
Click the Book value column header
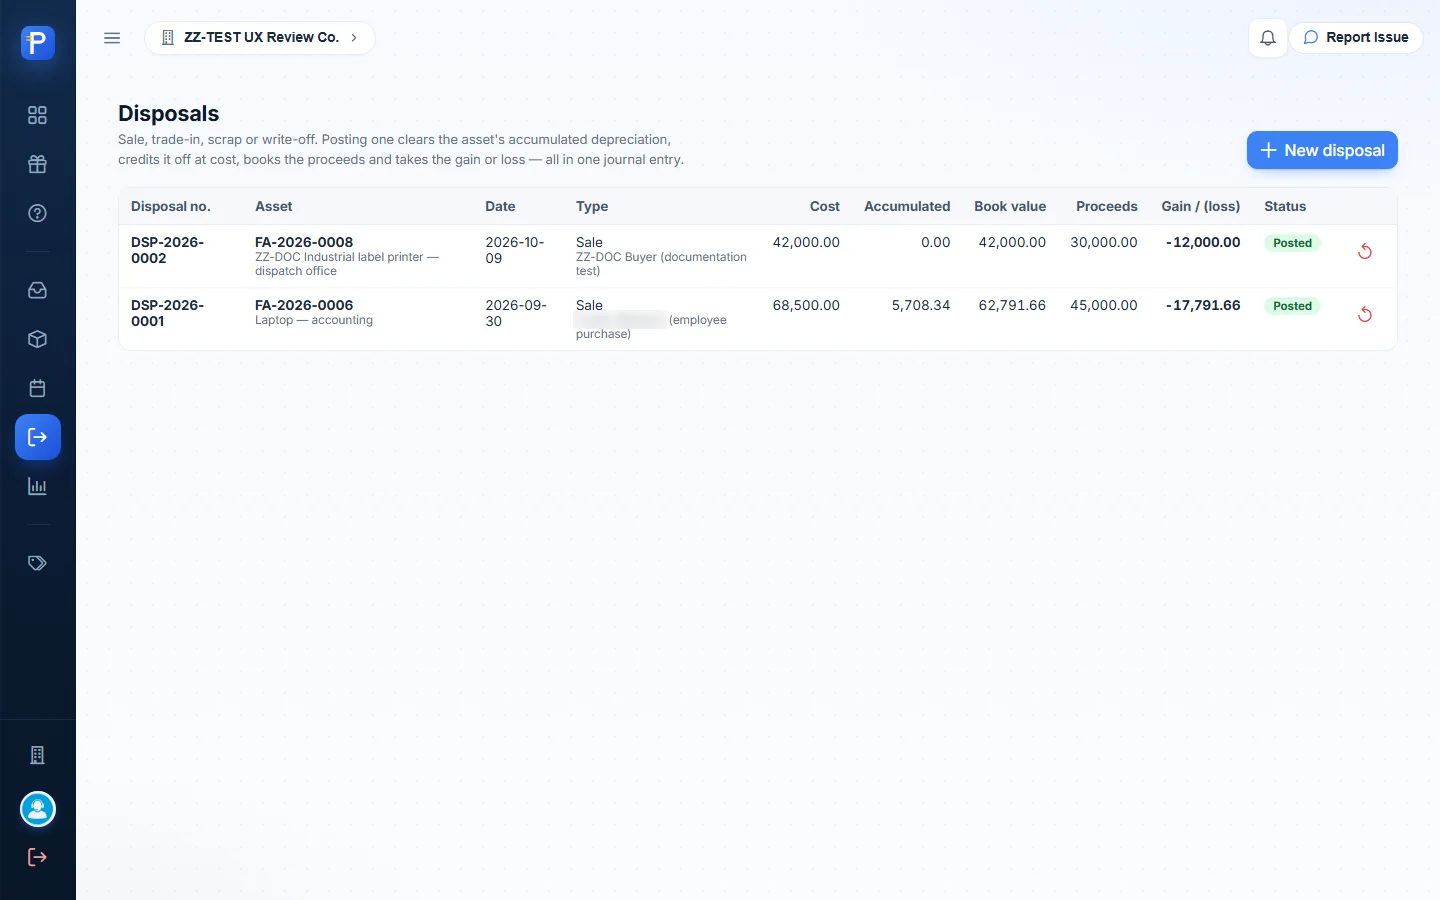(1010, 206)
